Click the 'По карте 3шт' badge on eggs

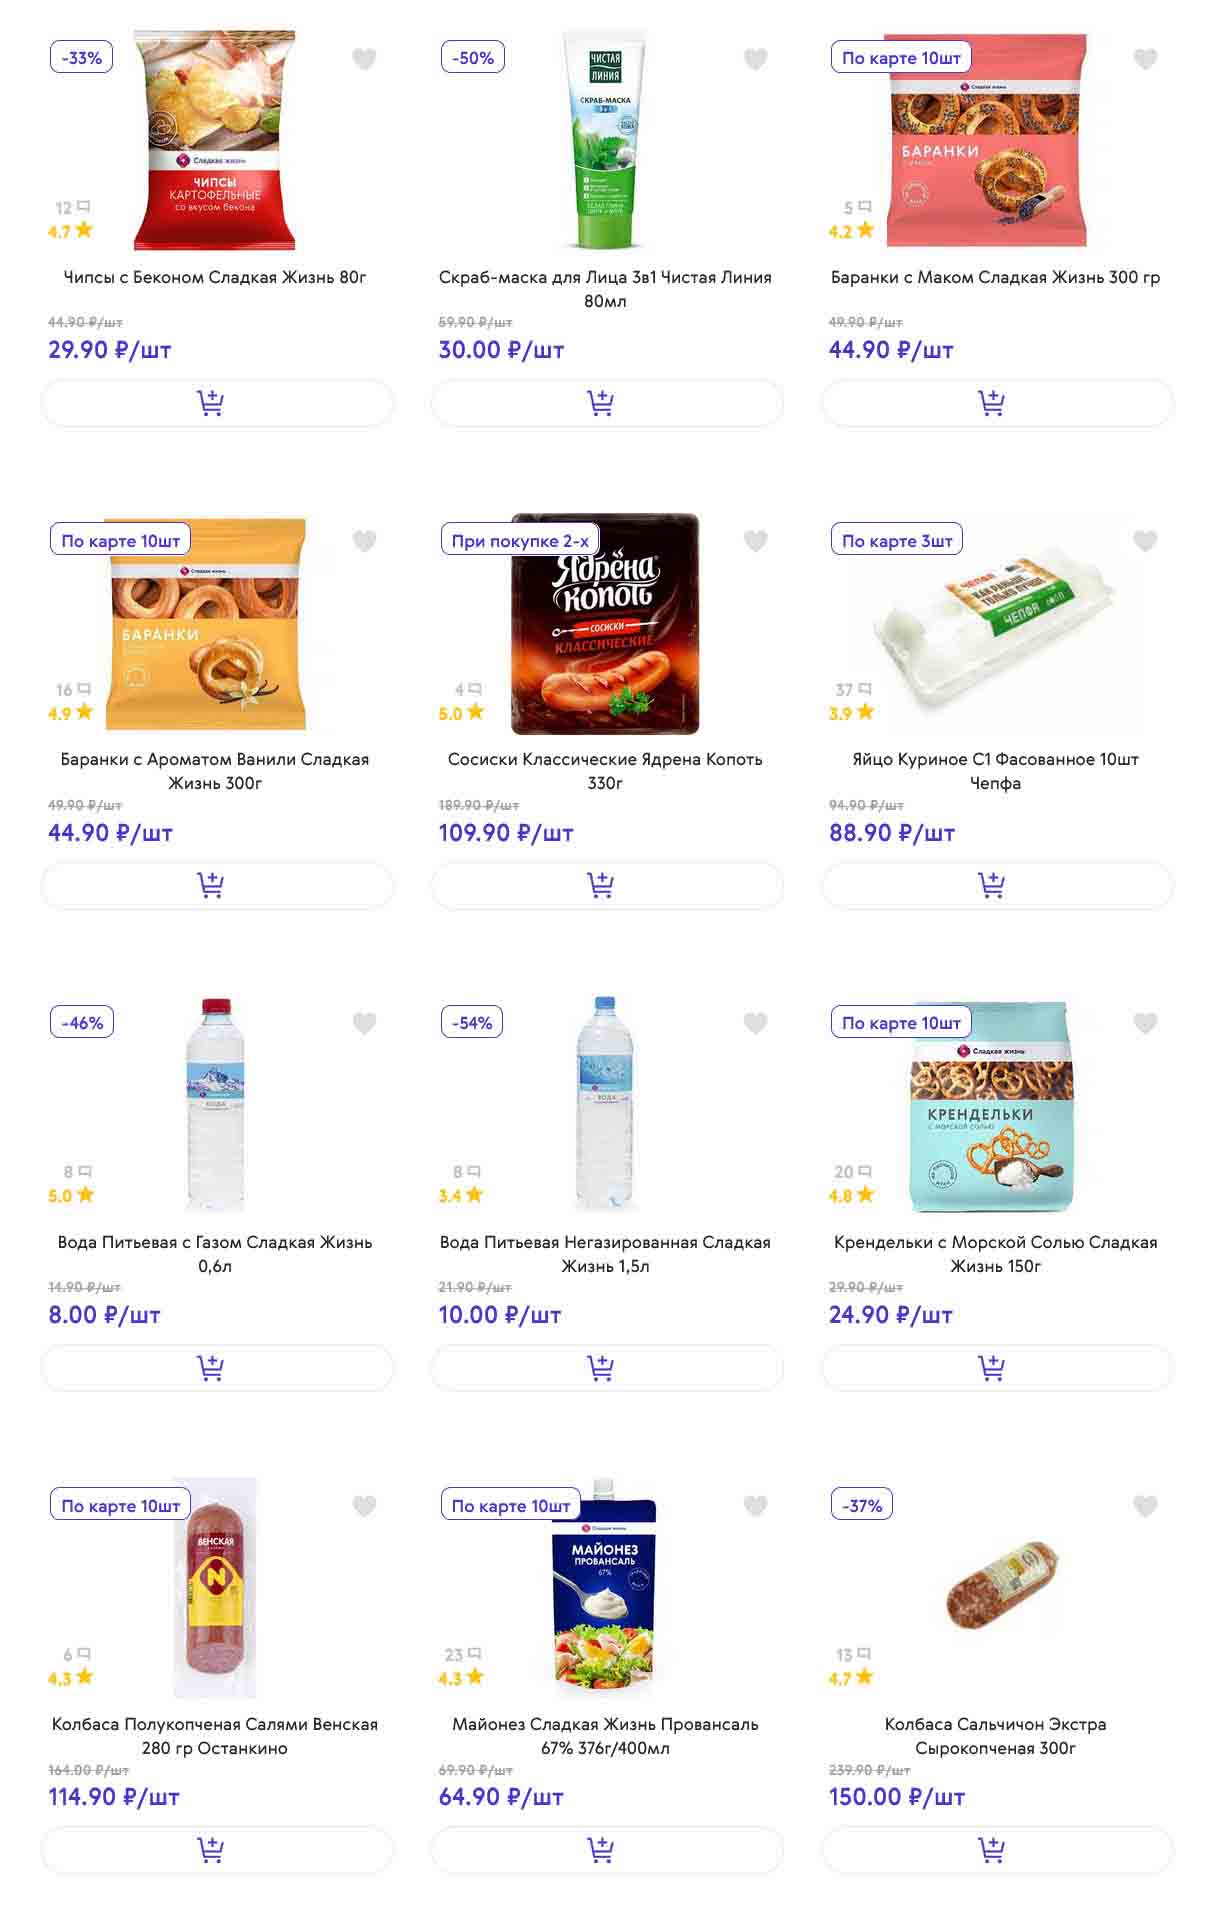point(896,540)
